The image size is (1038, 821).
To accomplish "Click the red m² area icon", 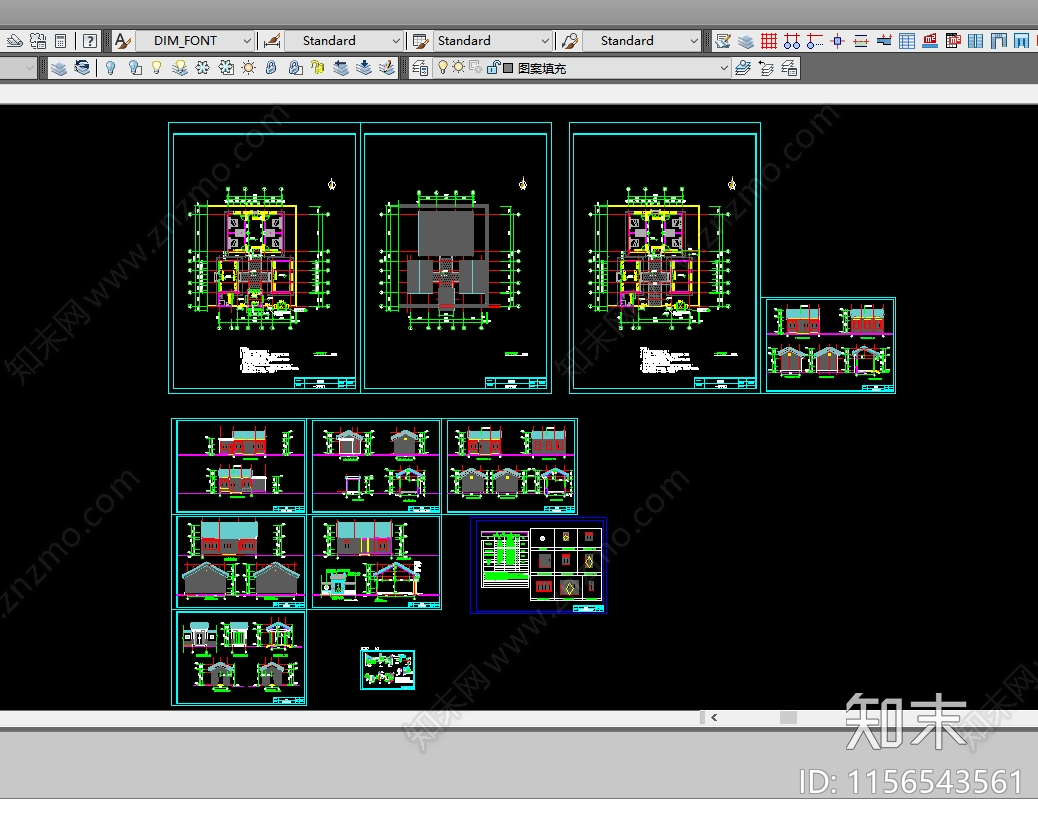I will pyautogui.click(x=930, y=41).
